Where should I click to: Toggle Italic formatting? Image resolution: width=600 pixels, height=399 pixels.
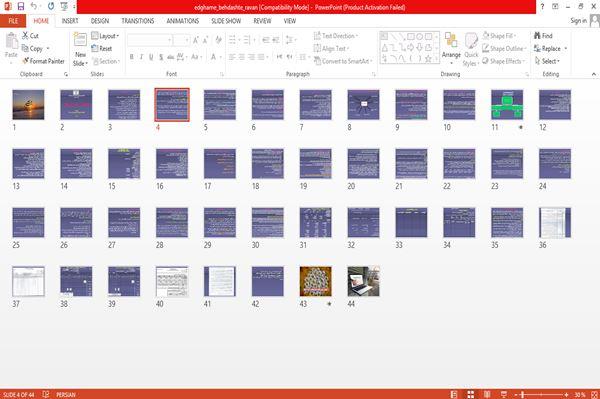coord(141,57)
